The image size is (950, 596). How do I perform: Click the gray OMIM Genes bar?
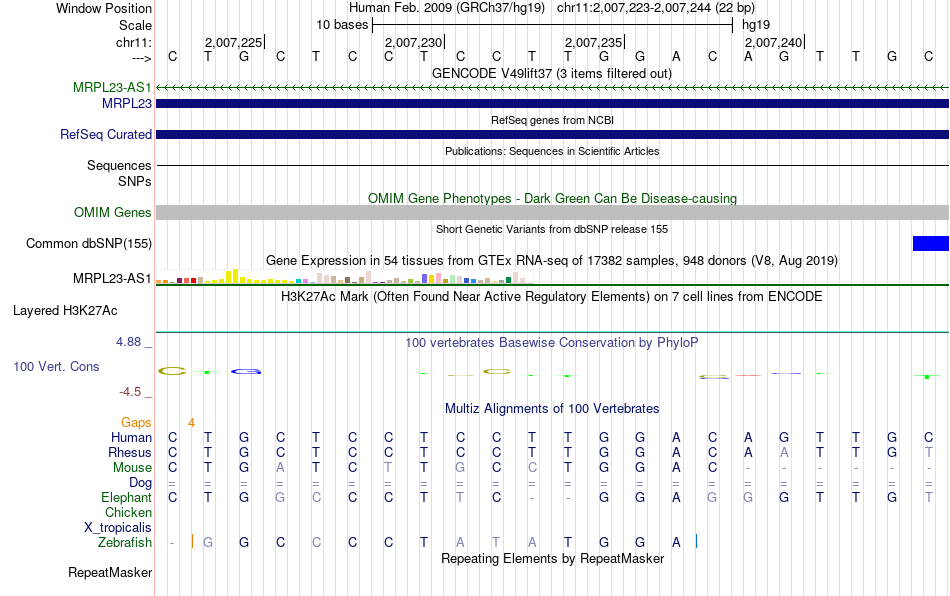(x=552, y=213)
